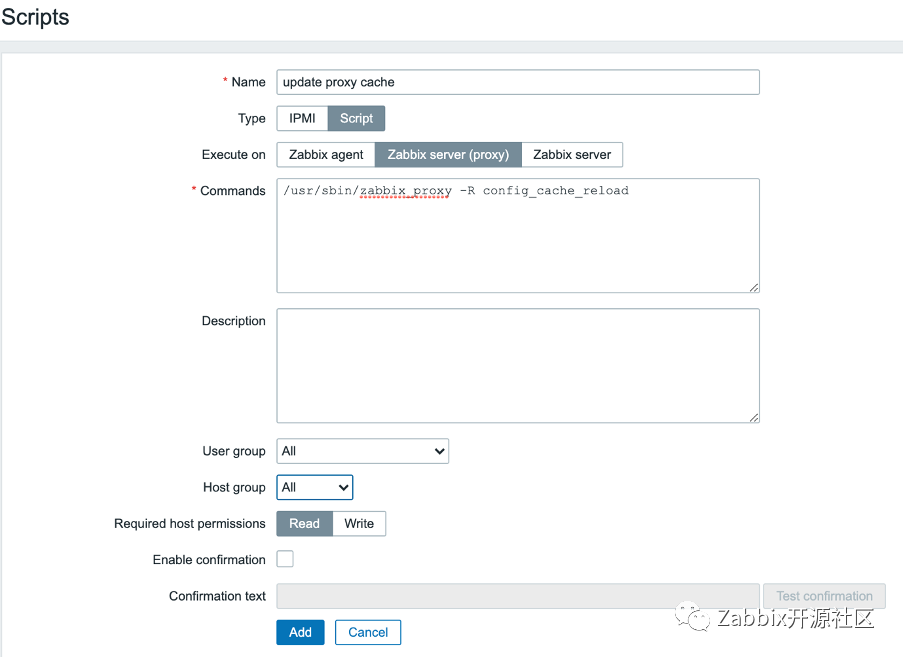Click the Commands field label
The height and width of the screenshot is (658, 904).
pos(232,191)
